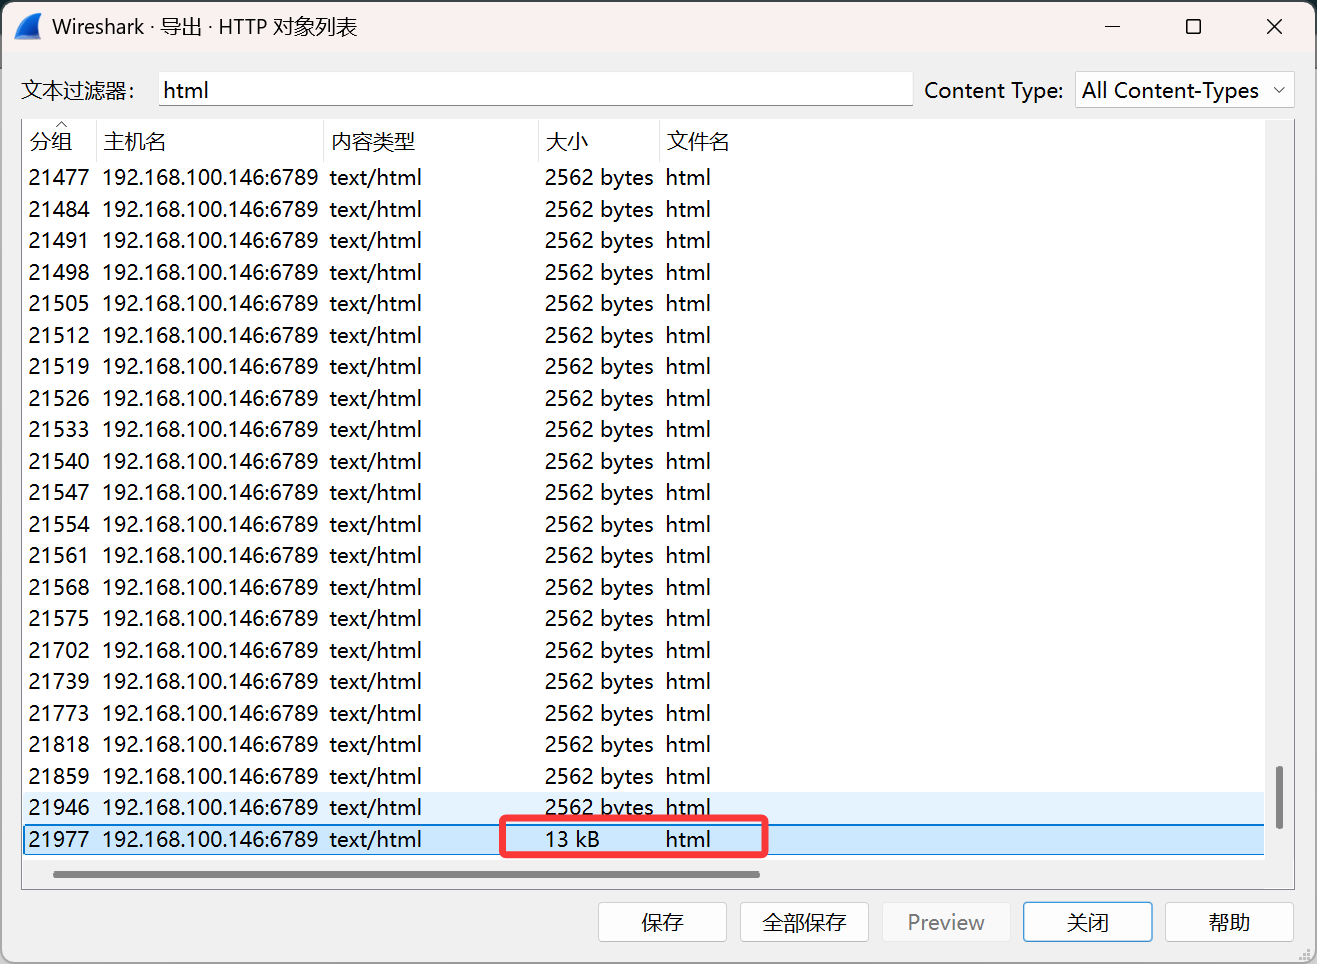The image size is (1317, 964).
Task: Focus the text filter field containing html
Action: (535, 90)
